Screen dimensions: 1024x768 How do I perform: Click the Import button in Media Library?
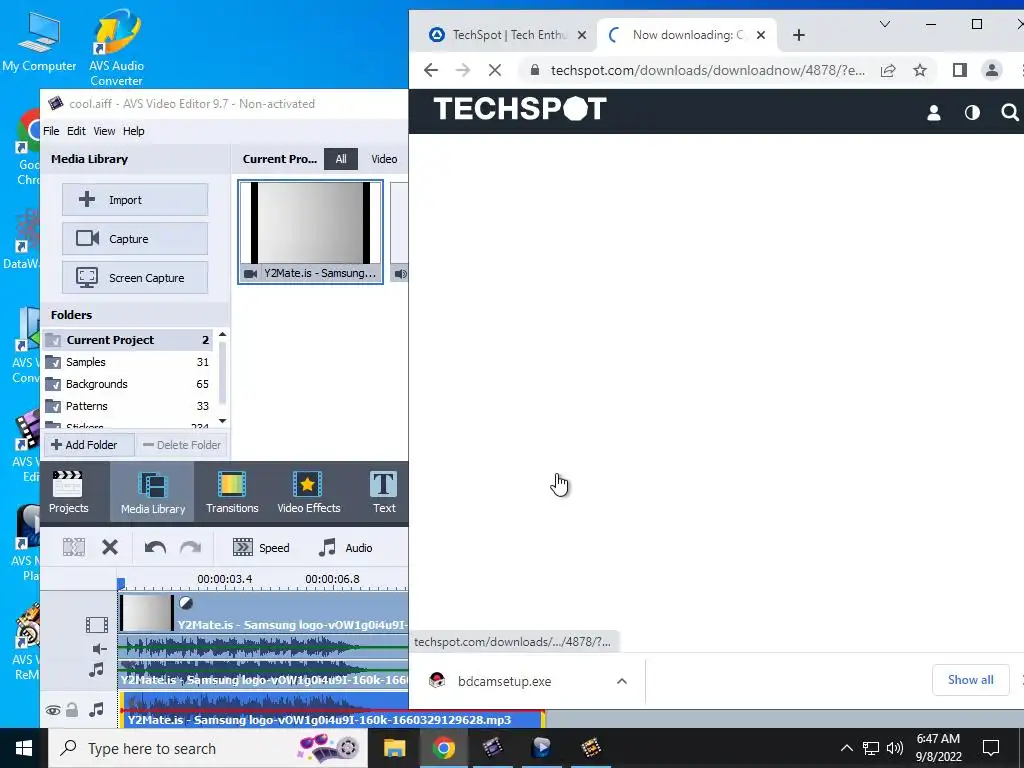pyautogui.click(x=135, y=200)
